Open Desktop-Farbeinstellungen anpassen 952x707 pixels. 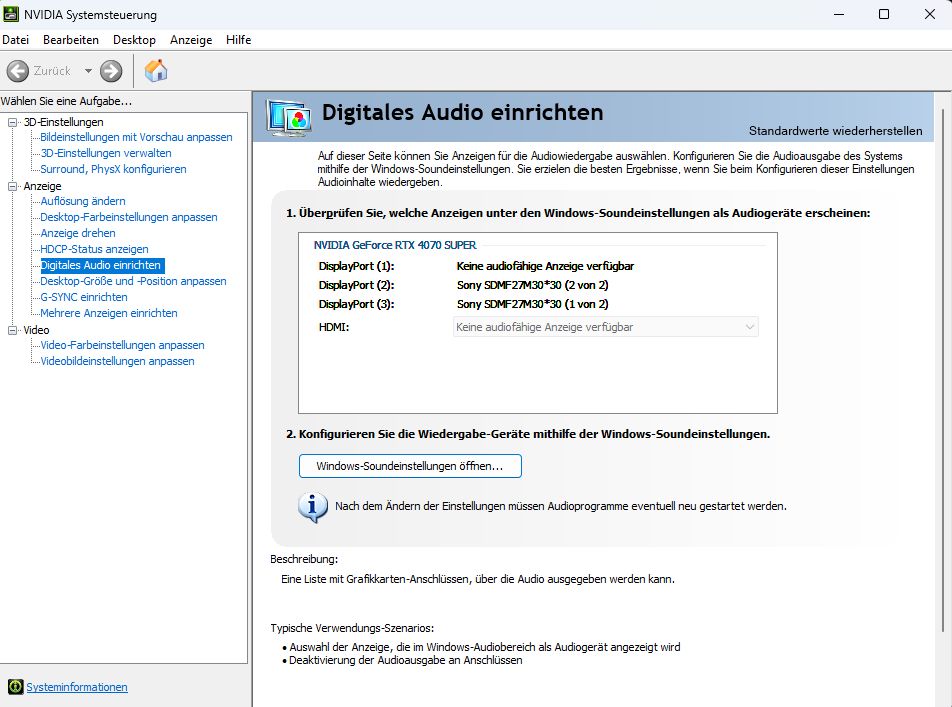point(128,217)
